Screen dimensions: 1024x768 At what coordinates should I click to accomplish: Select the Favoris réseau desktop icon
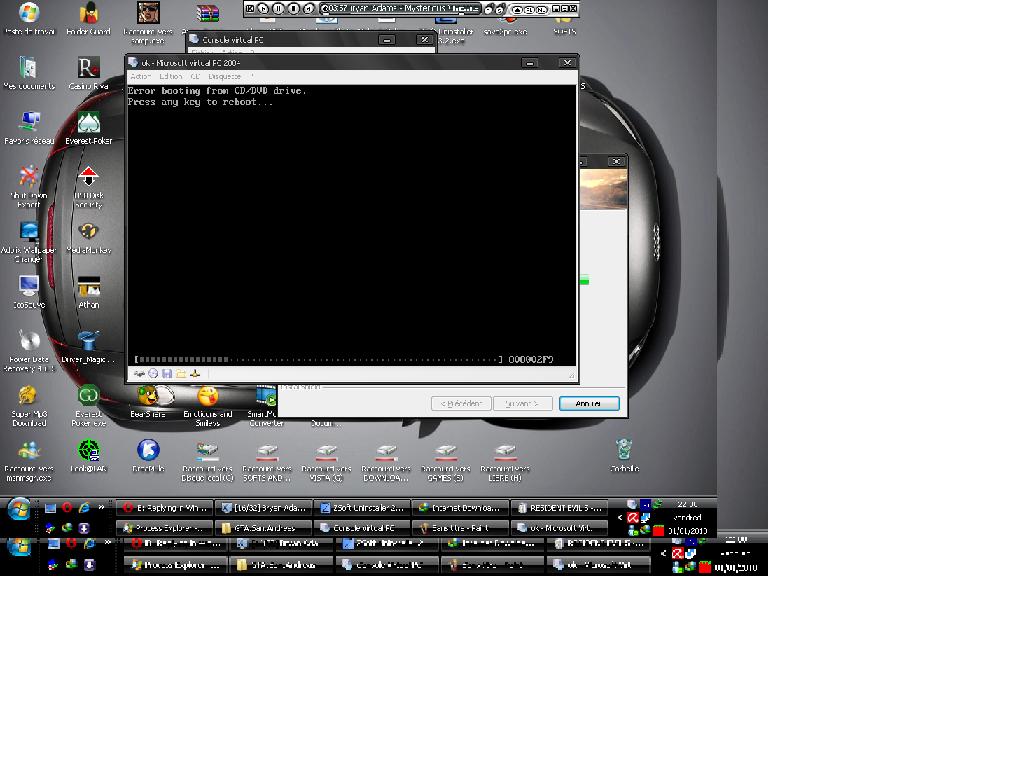29,128
